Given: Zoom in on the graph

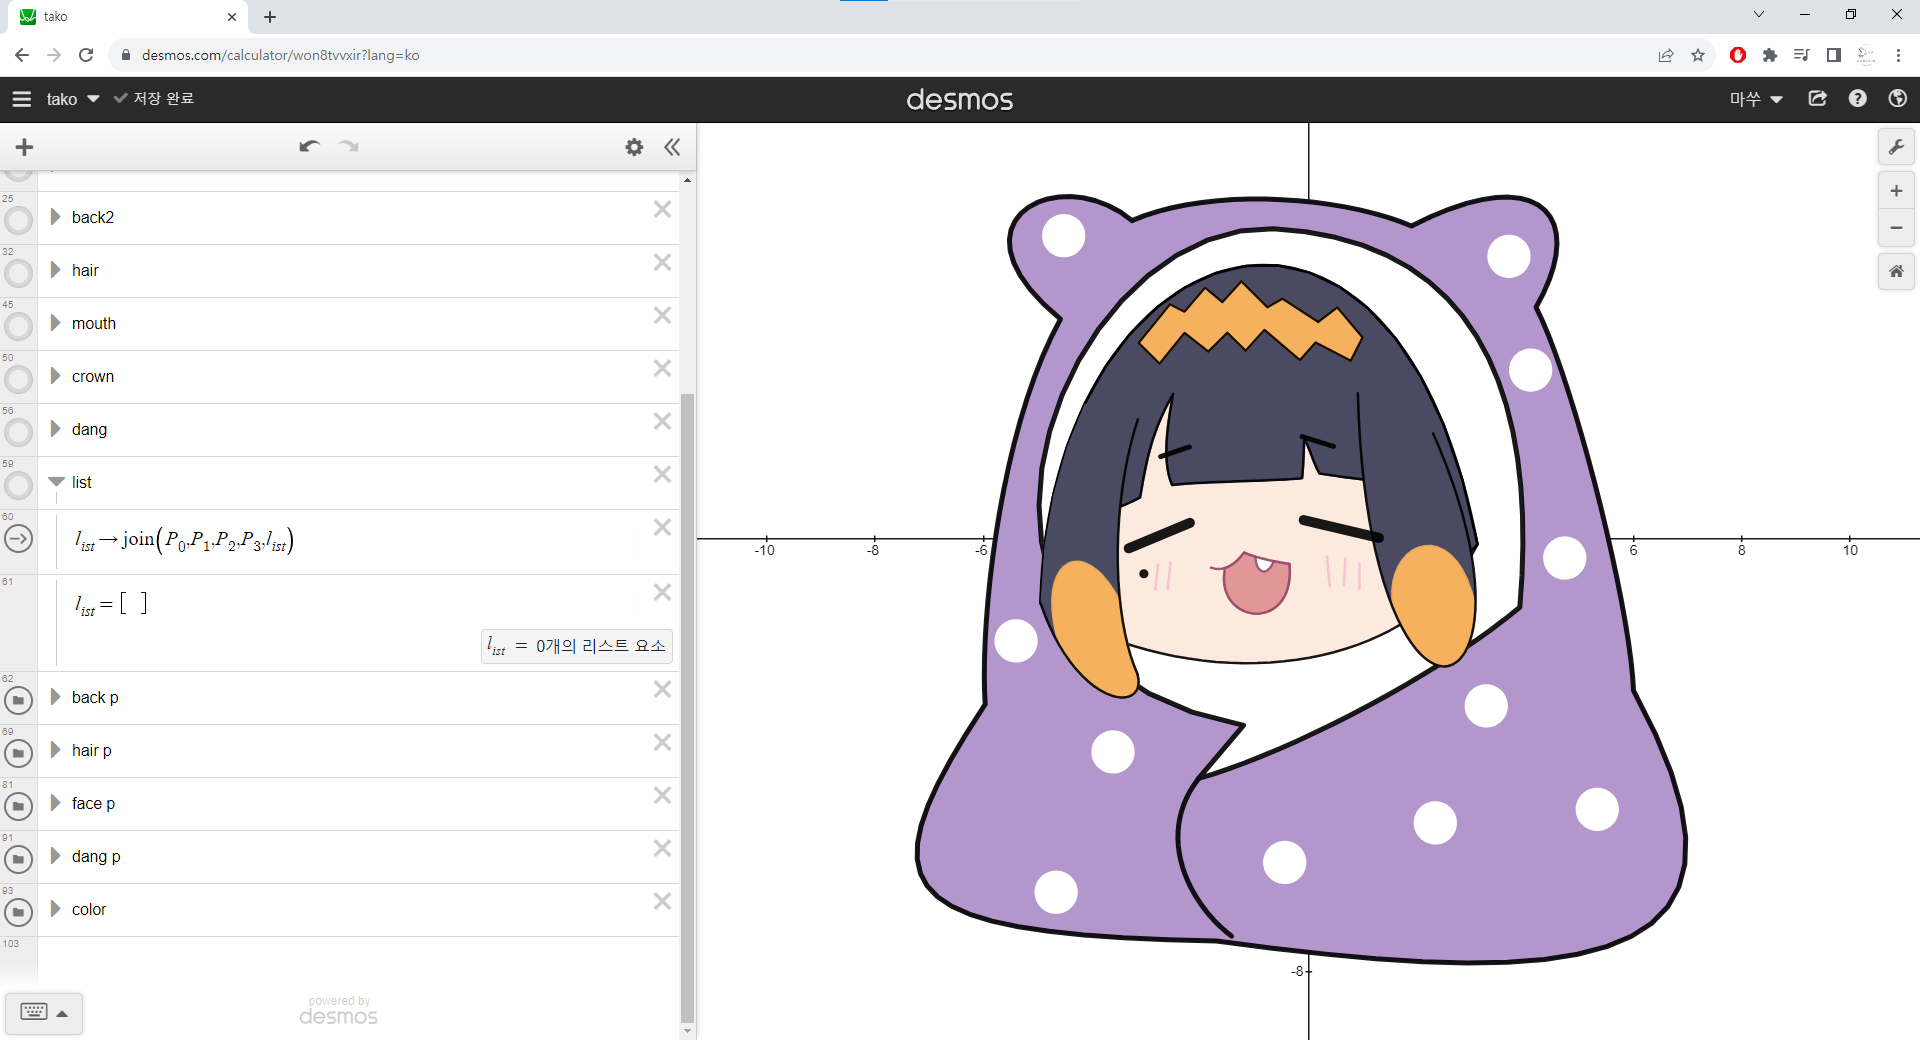Looking at the screenshot, I should tap(1896, 191).
